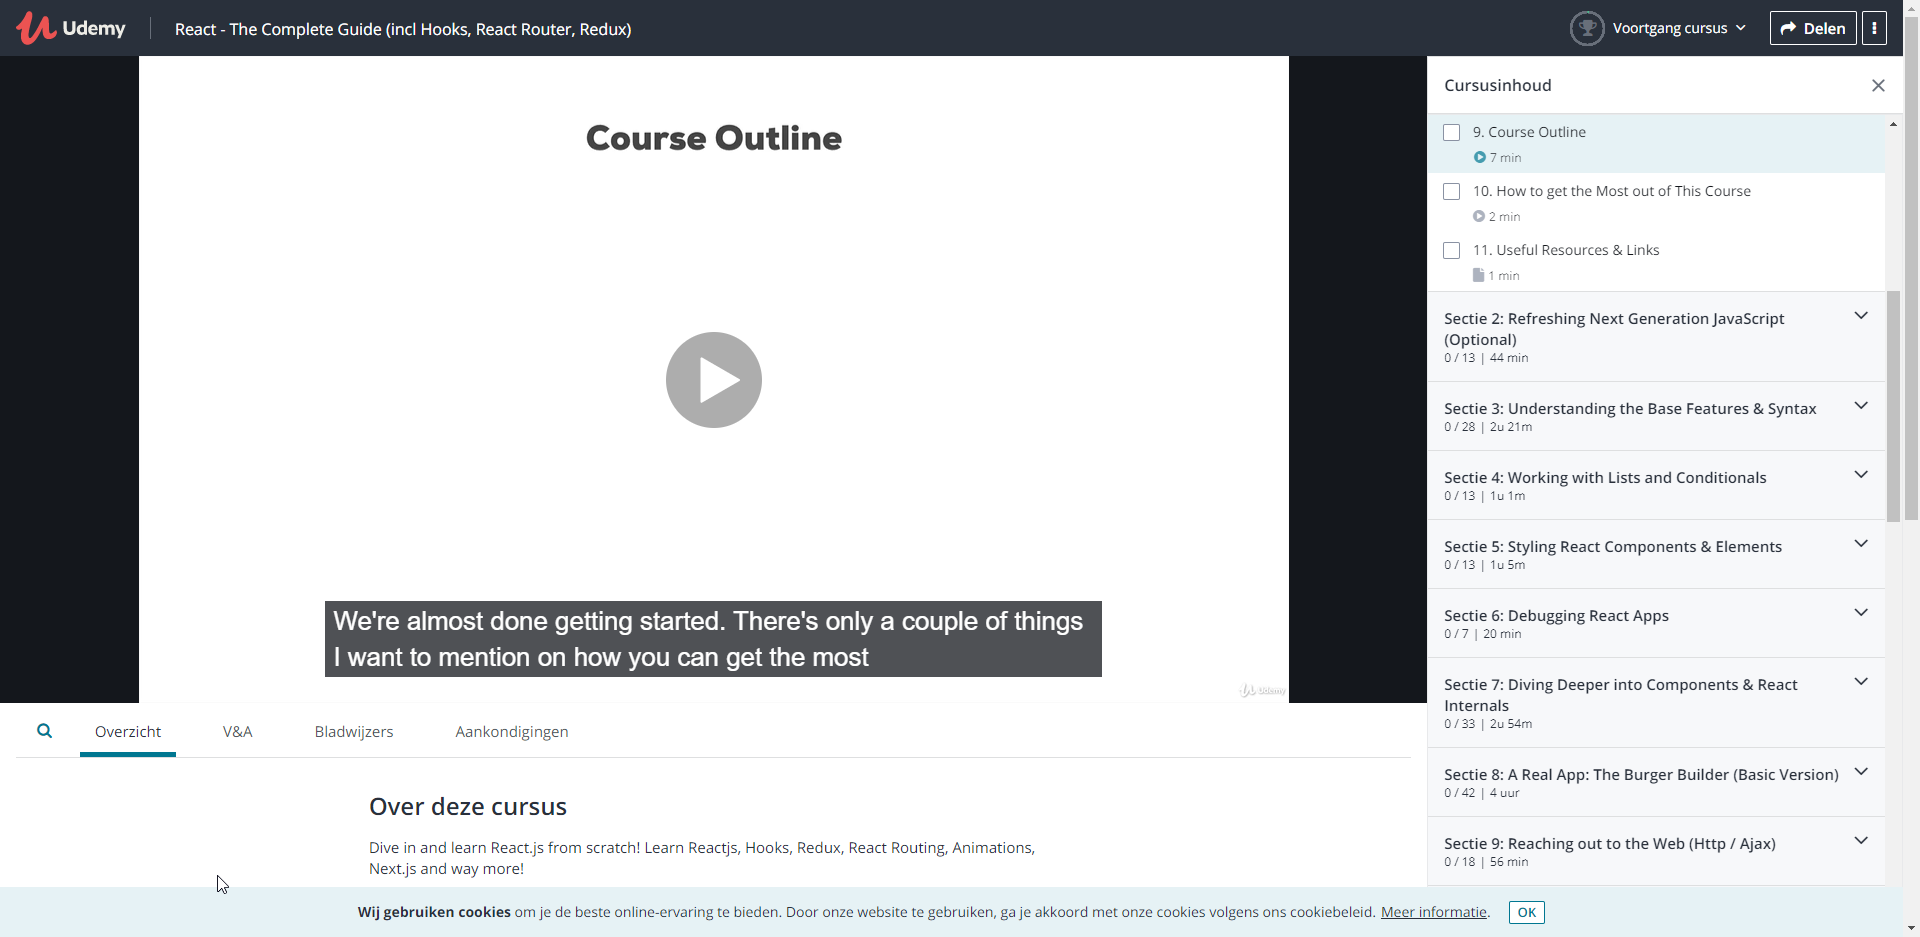Image resolution: width=1920 pixels, height=937 pixels.
Task: Check off How to get the Most lecture
Action: pos(1451,191)
